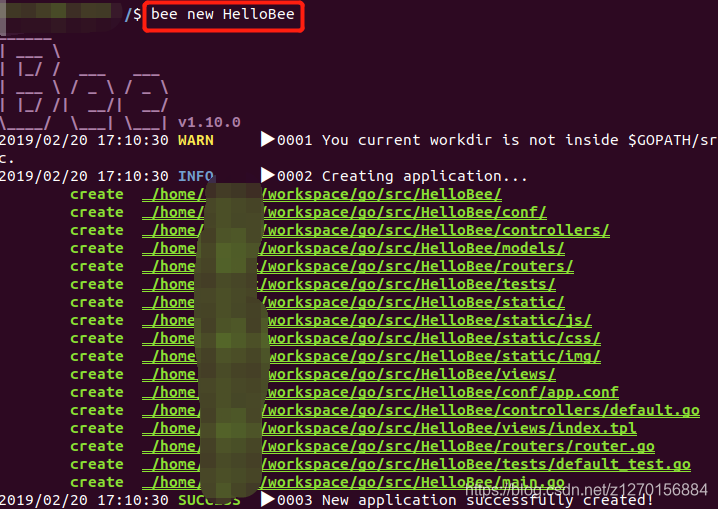Open the HelloBee/tests/ directory path
The image size is (718, 509).
click(x=348, y=284)
